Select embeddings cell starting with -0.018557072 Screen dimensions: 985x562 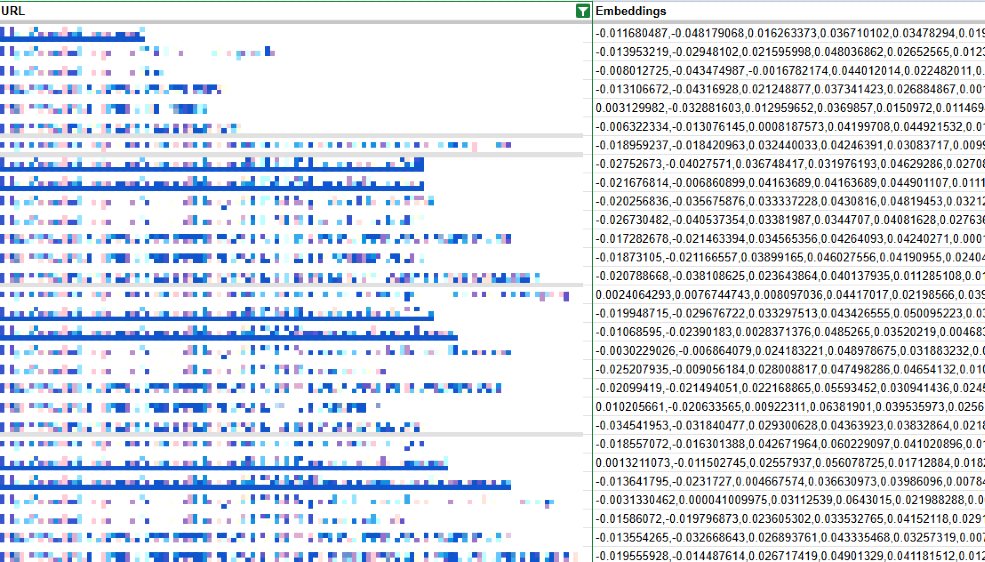tap(789, 445)
